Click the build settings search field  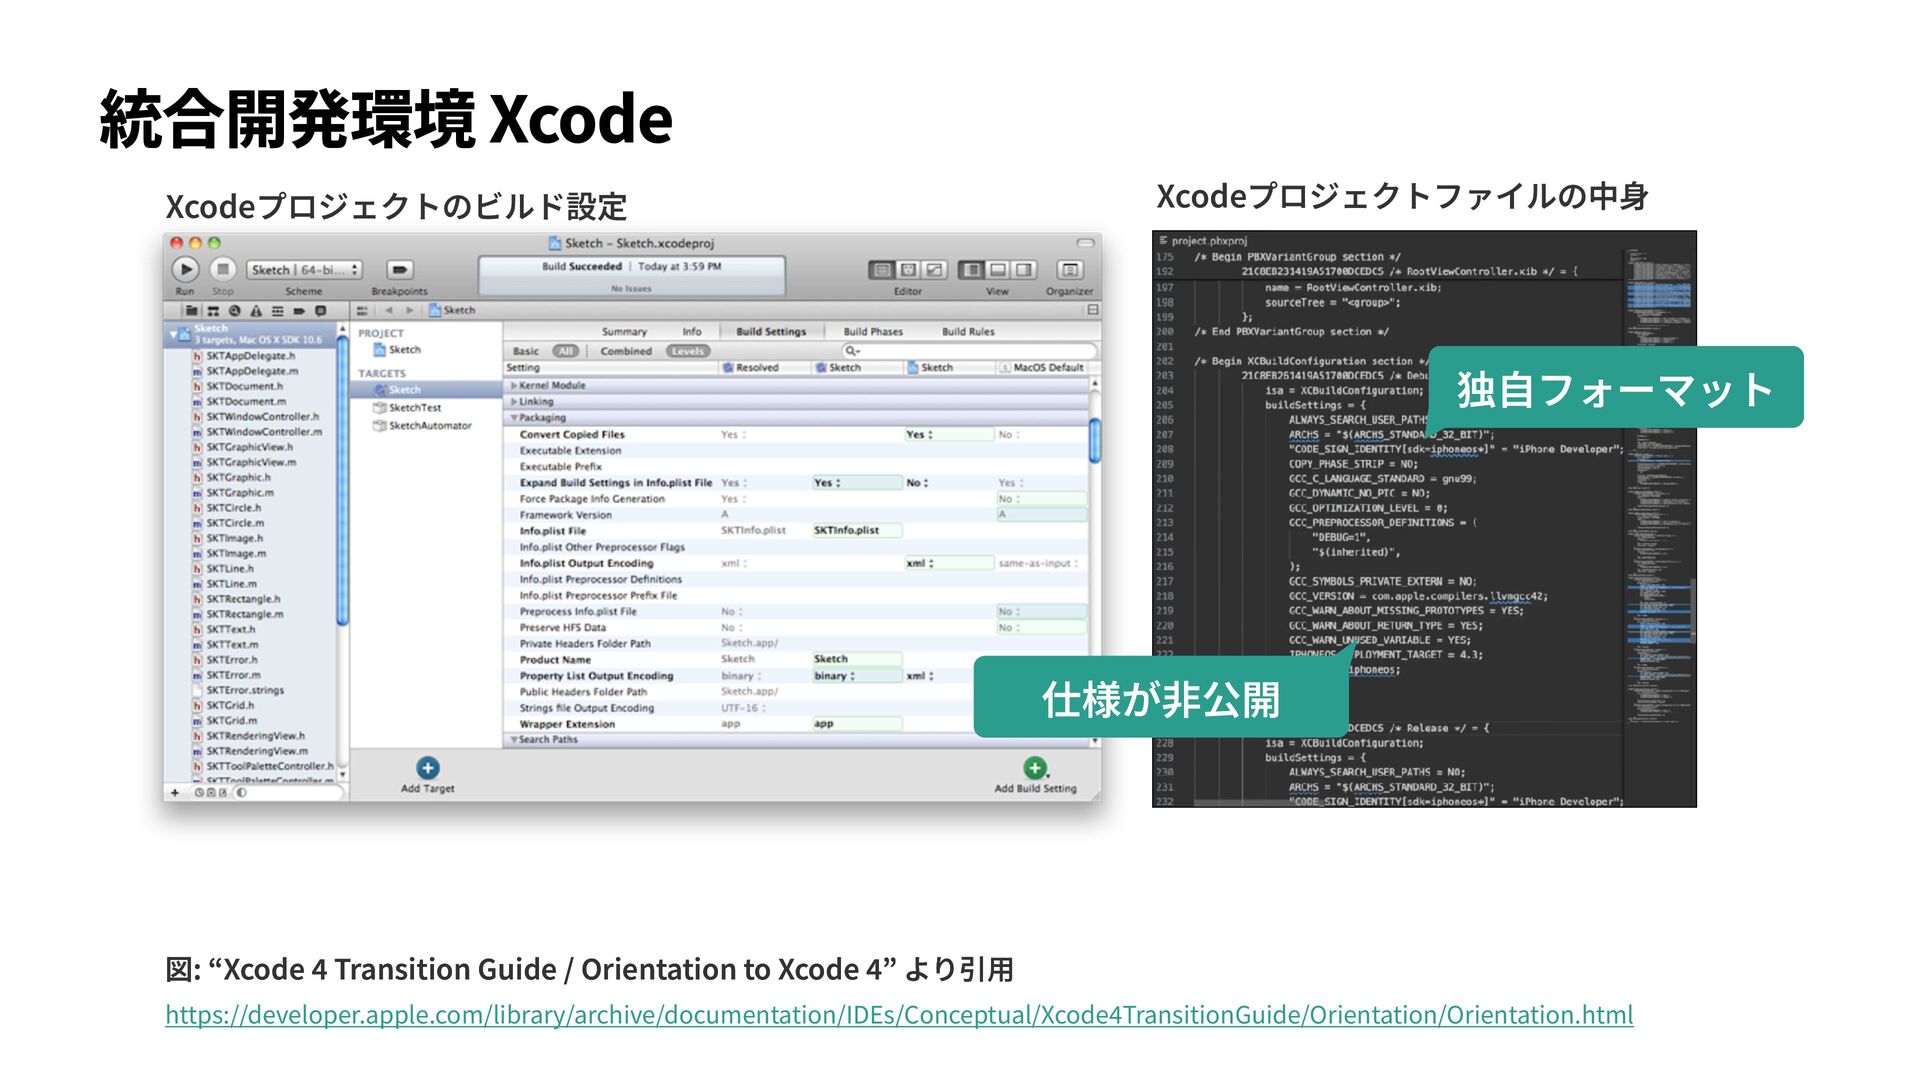[x=969, y=351]
